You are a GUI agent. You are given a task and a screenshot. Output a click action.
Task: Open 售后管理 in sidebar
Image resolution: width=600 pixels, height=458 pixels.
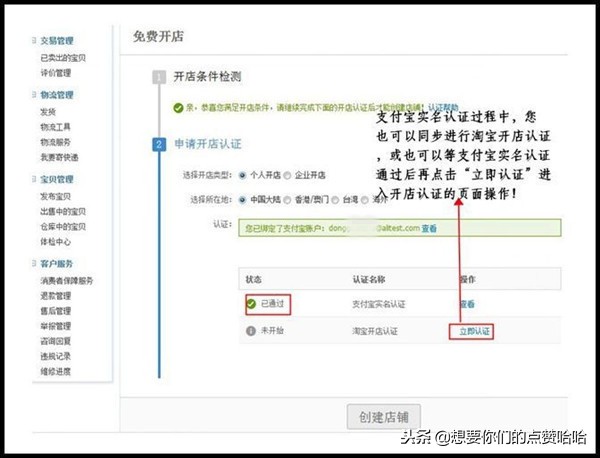point(55,311)
